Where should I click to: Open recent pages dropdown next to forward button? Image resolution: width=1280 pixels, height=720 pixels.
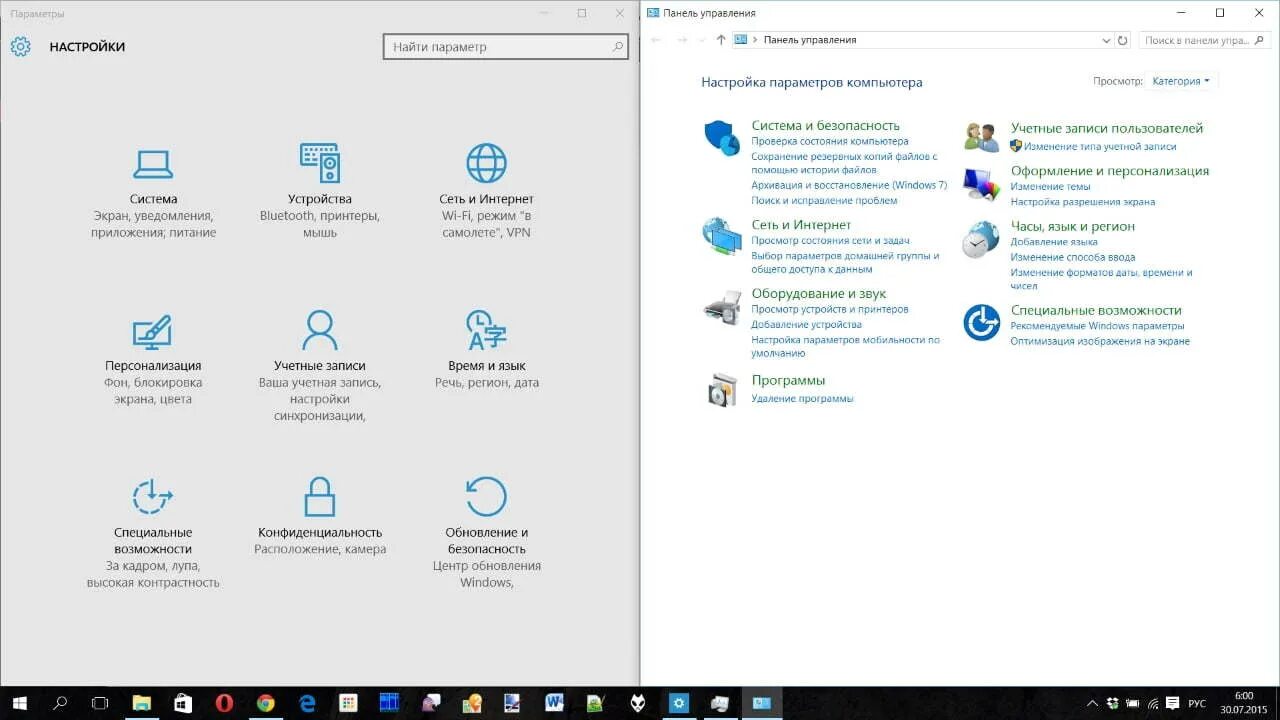click(701, 40)
